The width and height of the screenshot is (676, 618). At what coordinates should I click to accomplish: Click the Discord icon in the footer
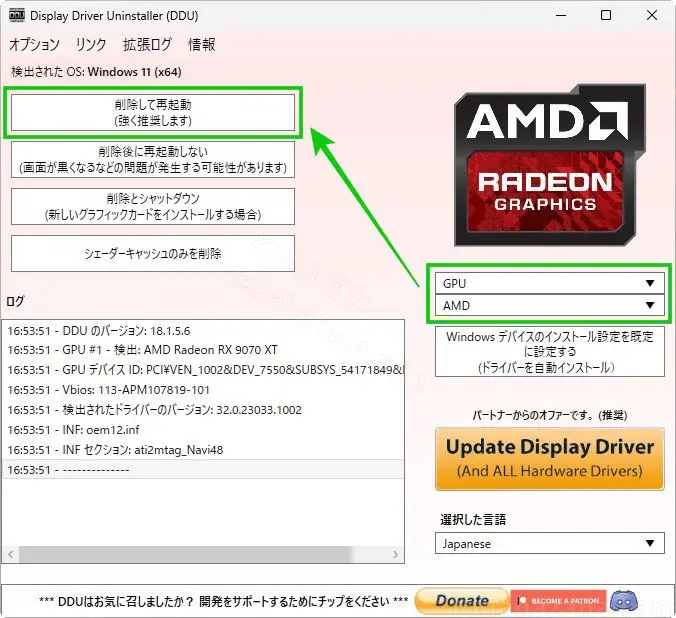coord(624,600)
